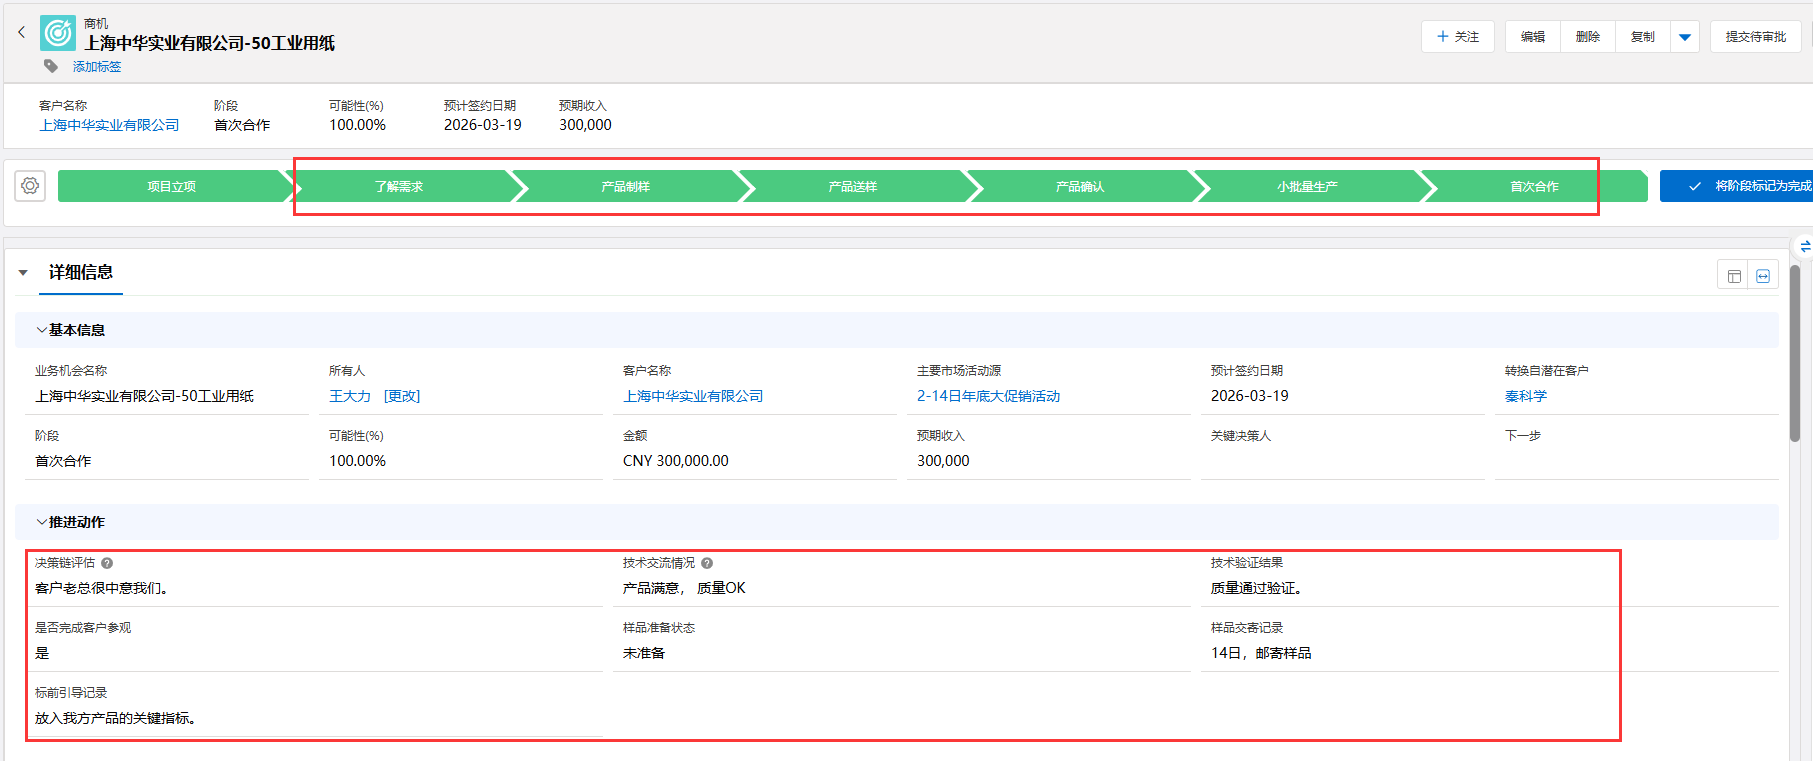The width and height of the screenshot is (1813, 761).
Task: Click help icon next to 技术交流情况
Action: (707, 563)
